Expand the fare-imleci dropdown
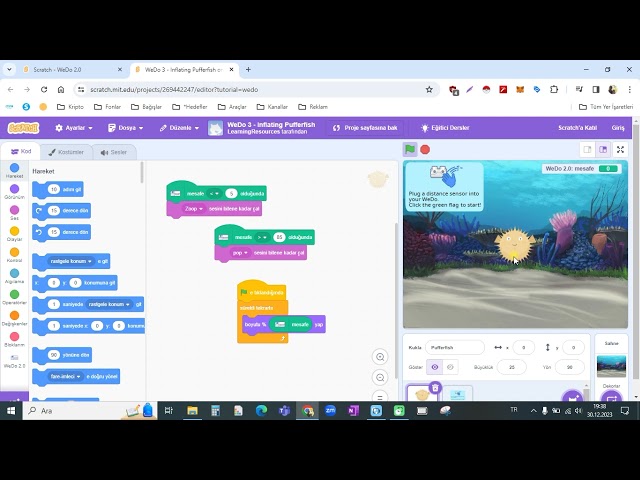Viewport: 640px width, 480px height. [x=65, y=376]
